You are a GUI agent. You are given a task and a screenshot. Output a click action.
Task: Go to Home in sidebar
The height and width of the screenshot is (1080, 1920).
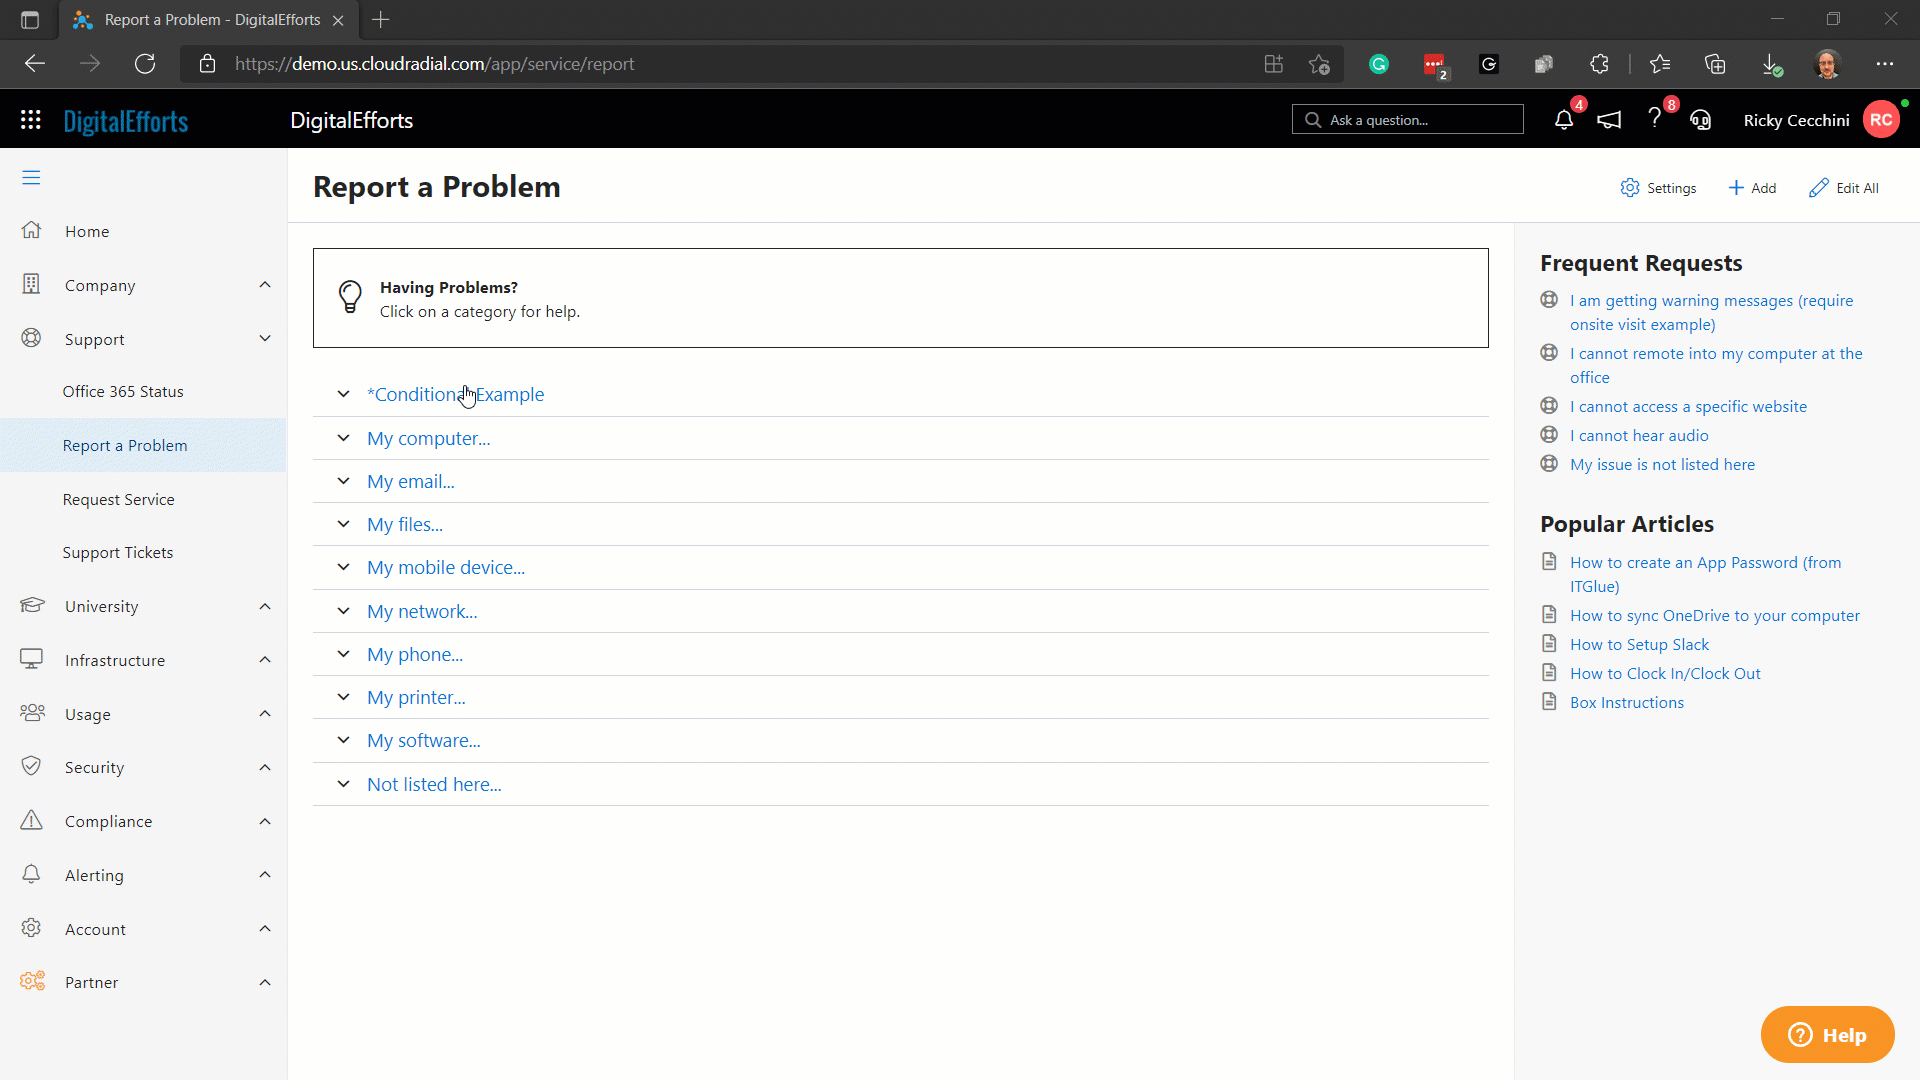click(87, 231)
